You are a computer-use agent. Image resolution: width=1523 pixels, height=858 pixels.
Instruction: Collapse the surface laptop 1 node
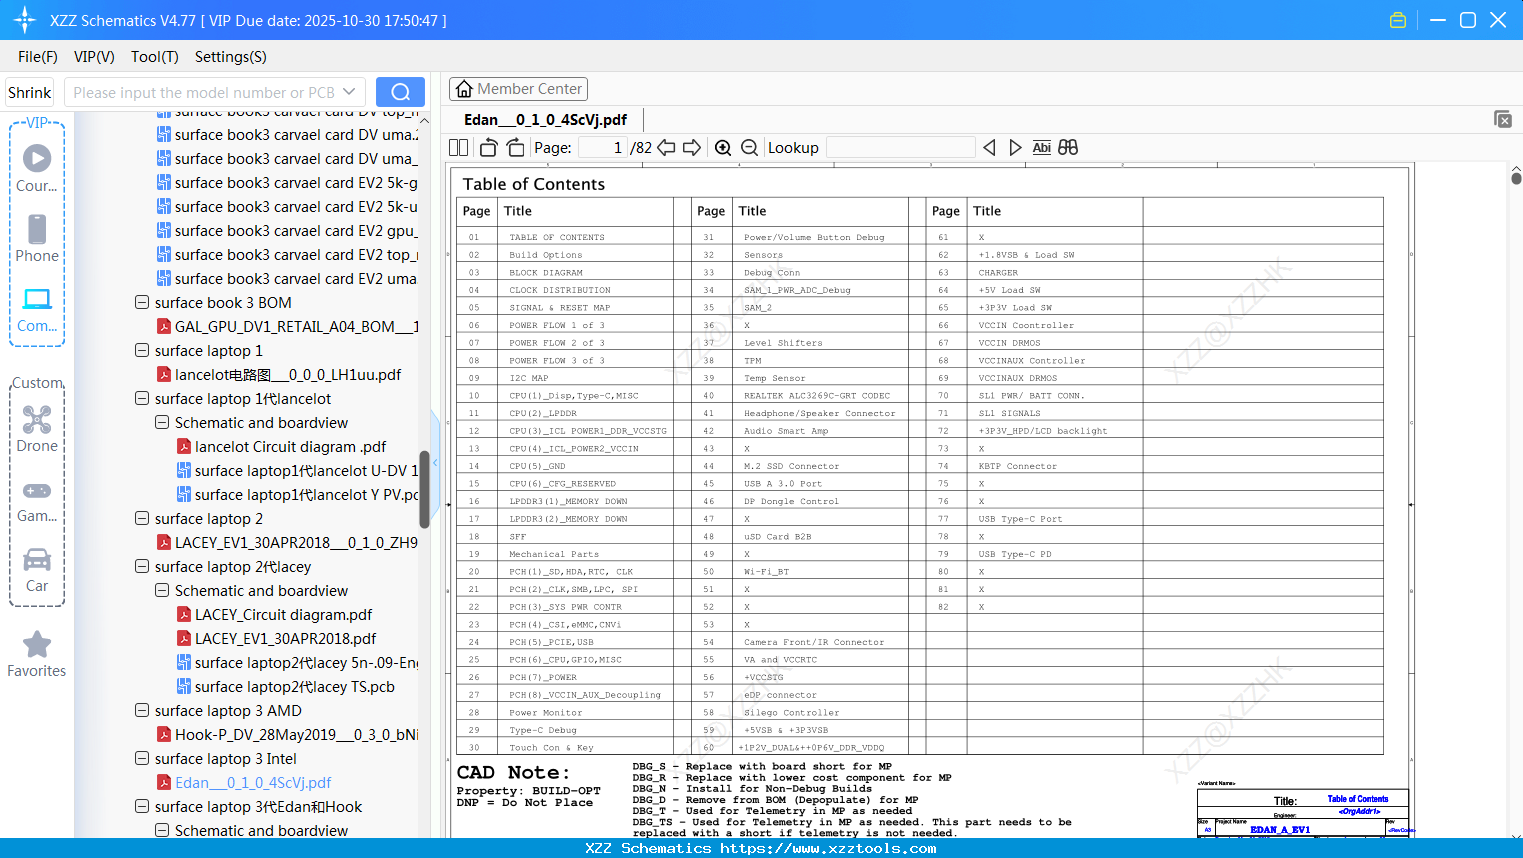[142, 350]
